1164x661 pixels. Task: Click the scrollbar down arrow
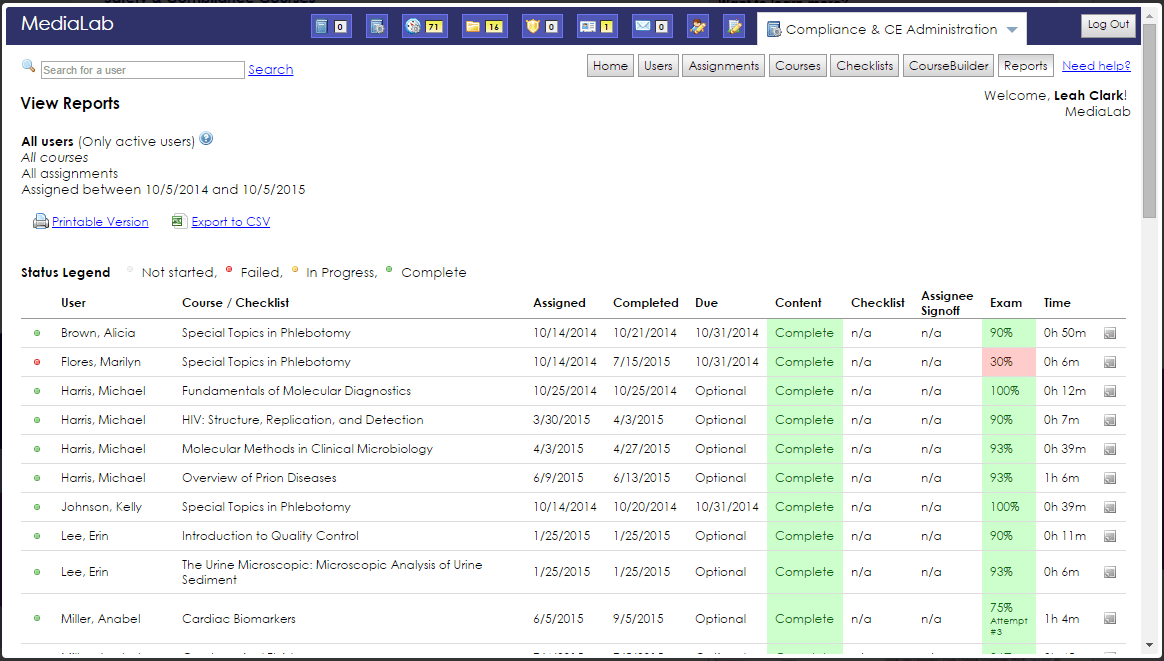(1150, 645)
